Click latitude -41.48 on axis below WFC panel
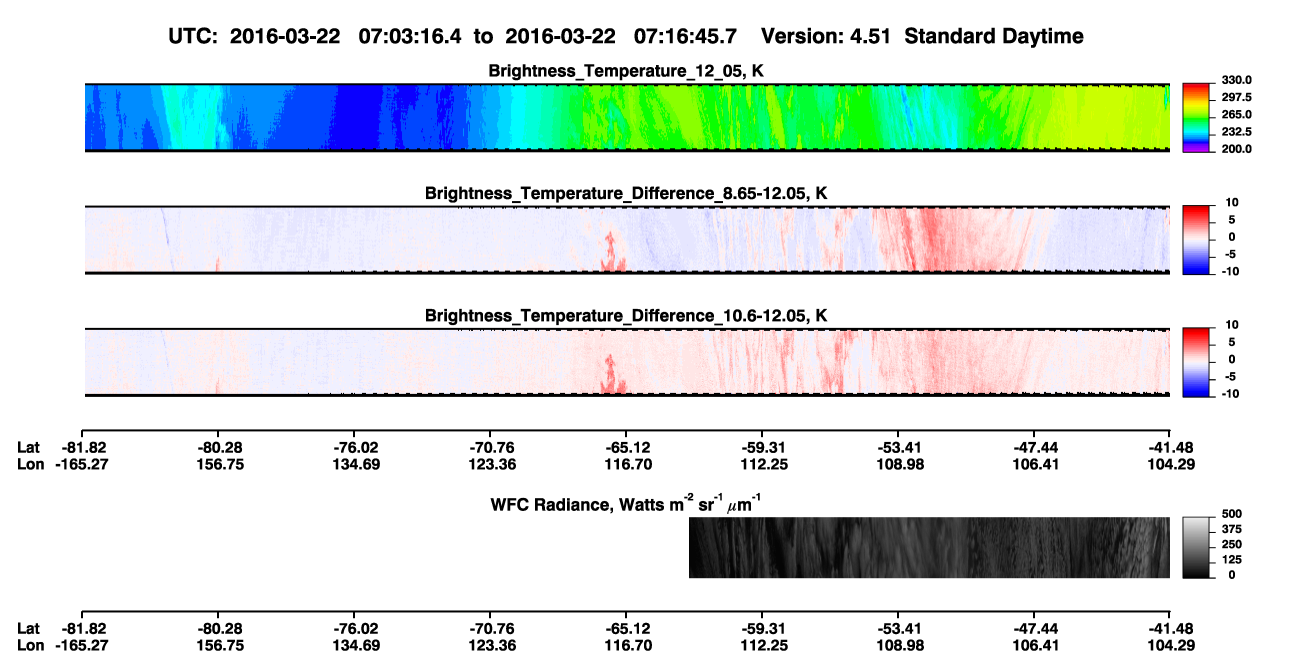This screenshot has height=667, width=1300. point(1170,629)
